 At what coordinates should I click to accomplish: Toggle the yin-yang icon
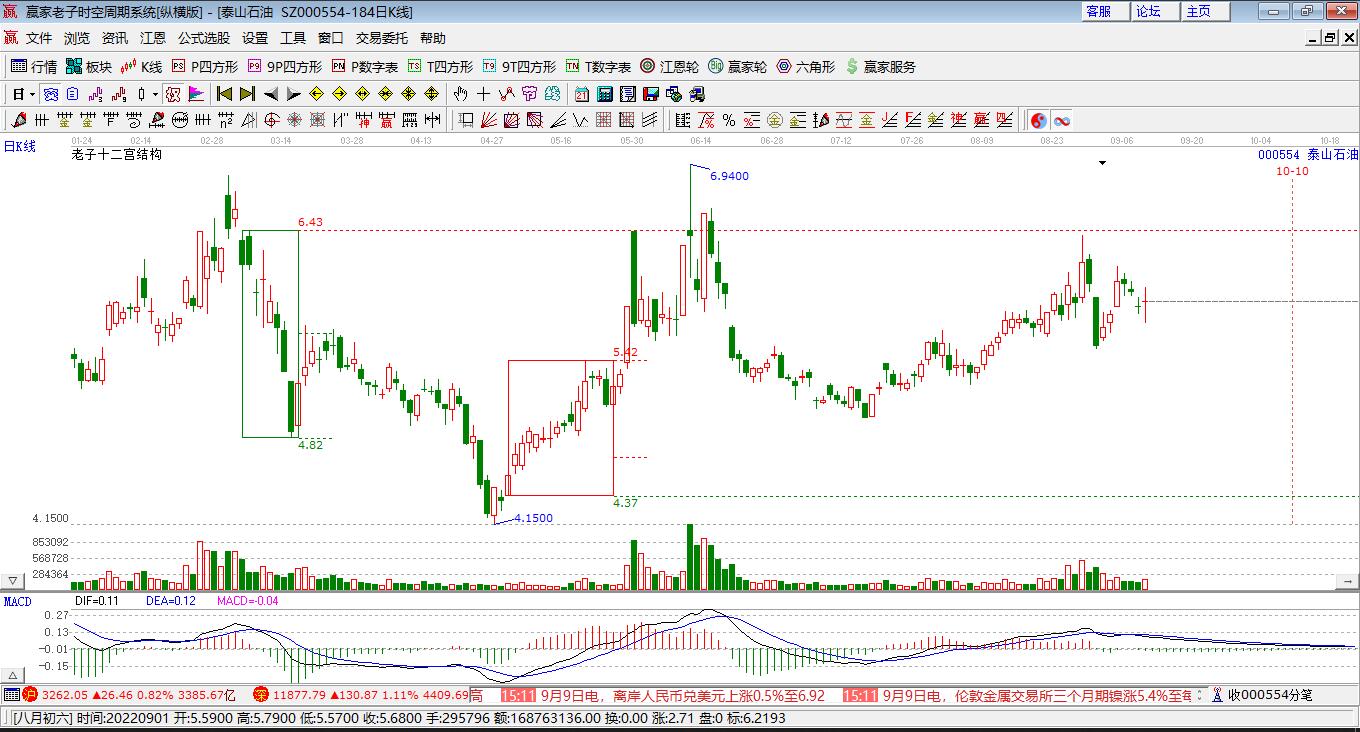click(x=1039, y=120)
